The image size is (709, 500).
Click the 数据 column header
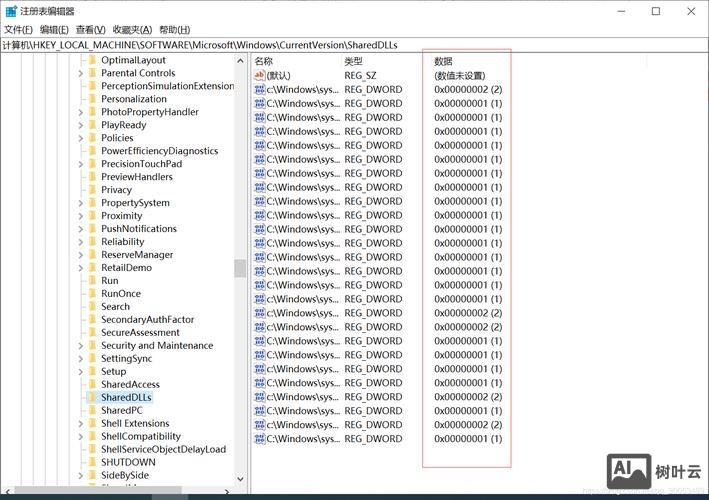(443, 62)
